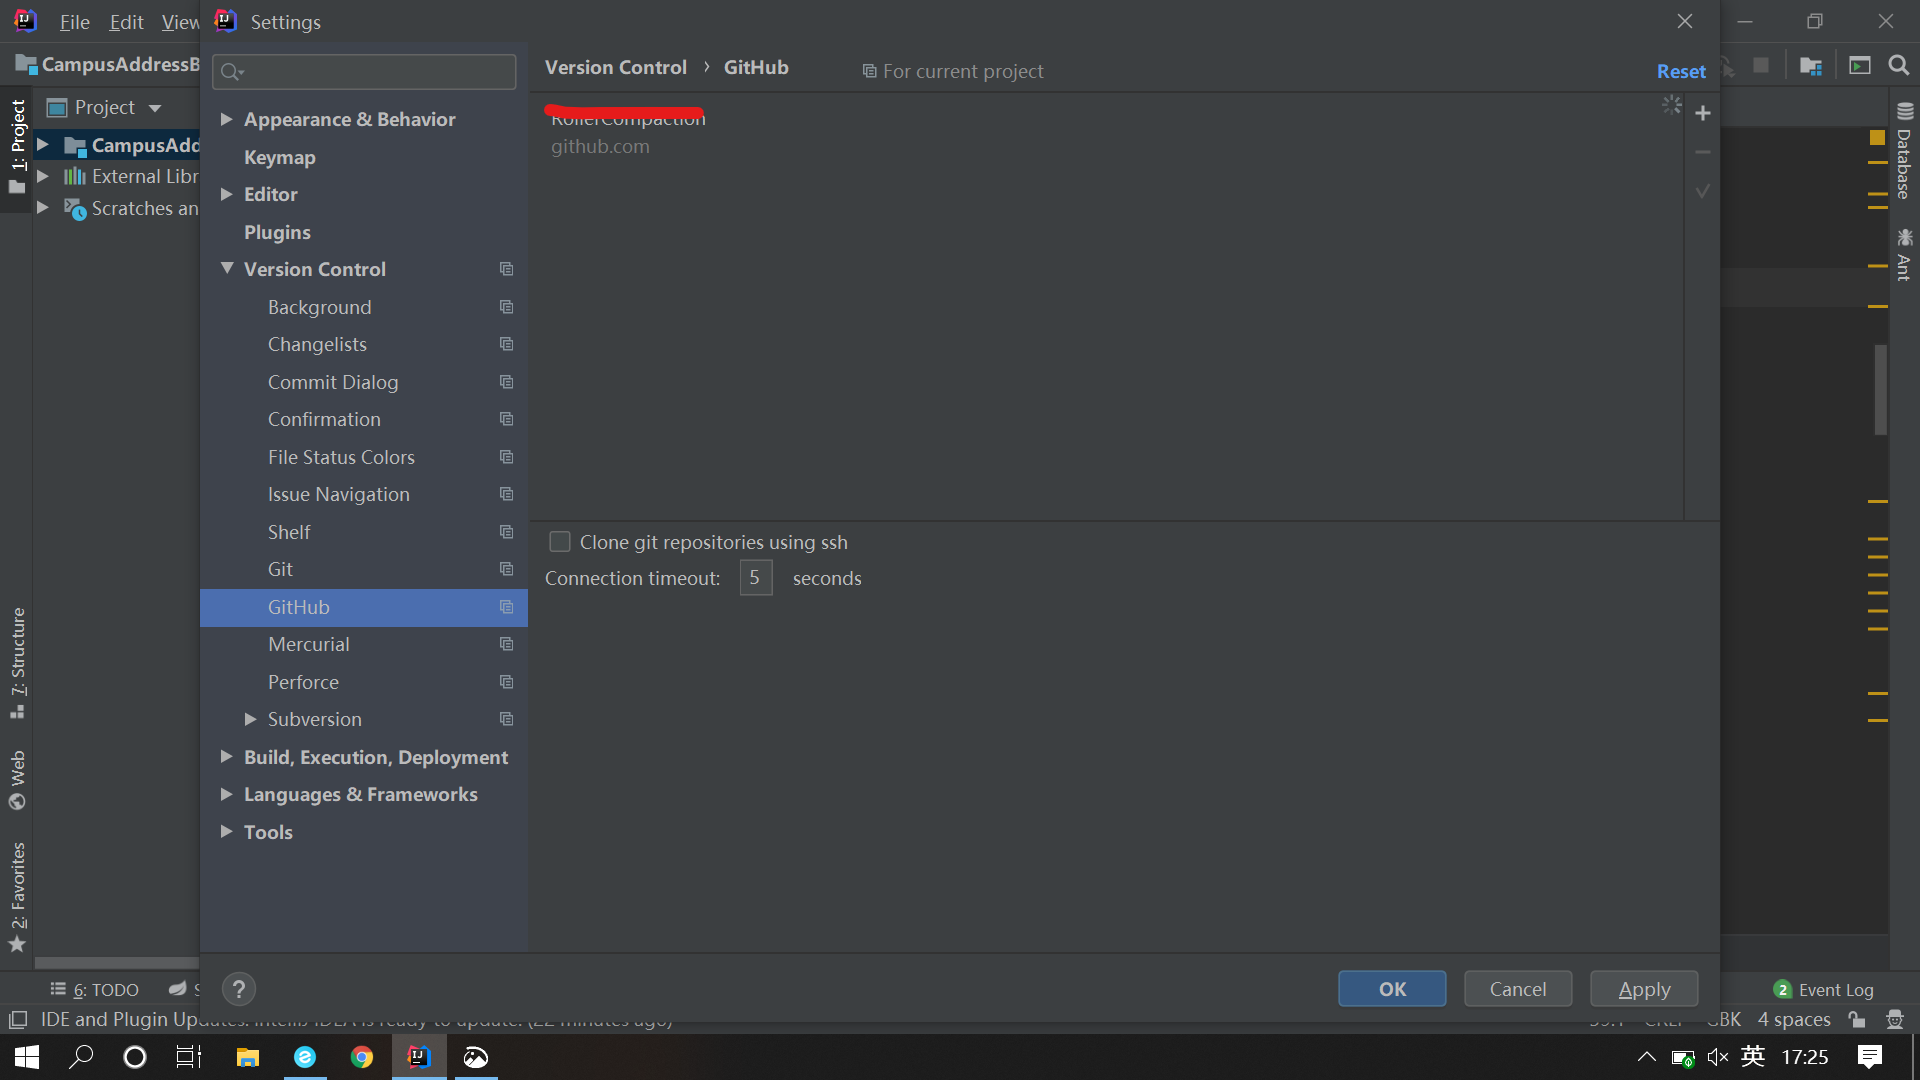Enable Clone git repositories using ssh
1920x1080 pixels.
click(x=560, y=541)
